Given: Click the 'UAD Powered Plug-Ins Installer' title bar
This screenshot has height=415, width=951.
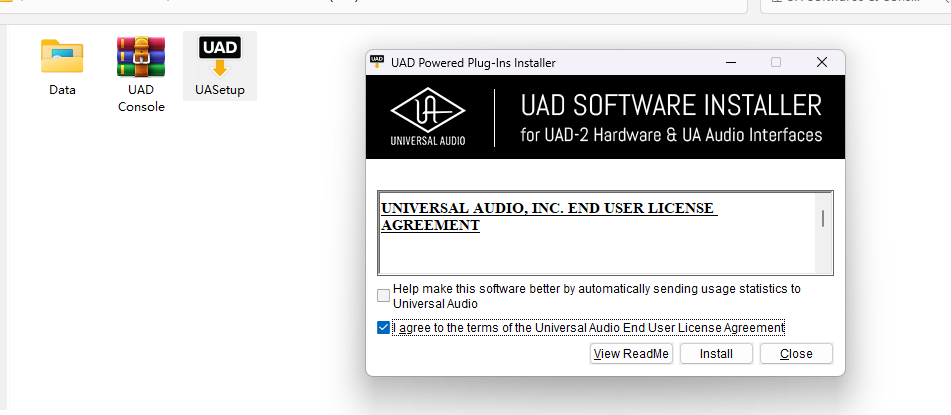Looking at the screenshot, I should 473,62.
